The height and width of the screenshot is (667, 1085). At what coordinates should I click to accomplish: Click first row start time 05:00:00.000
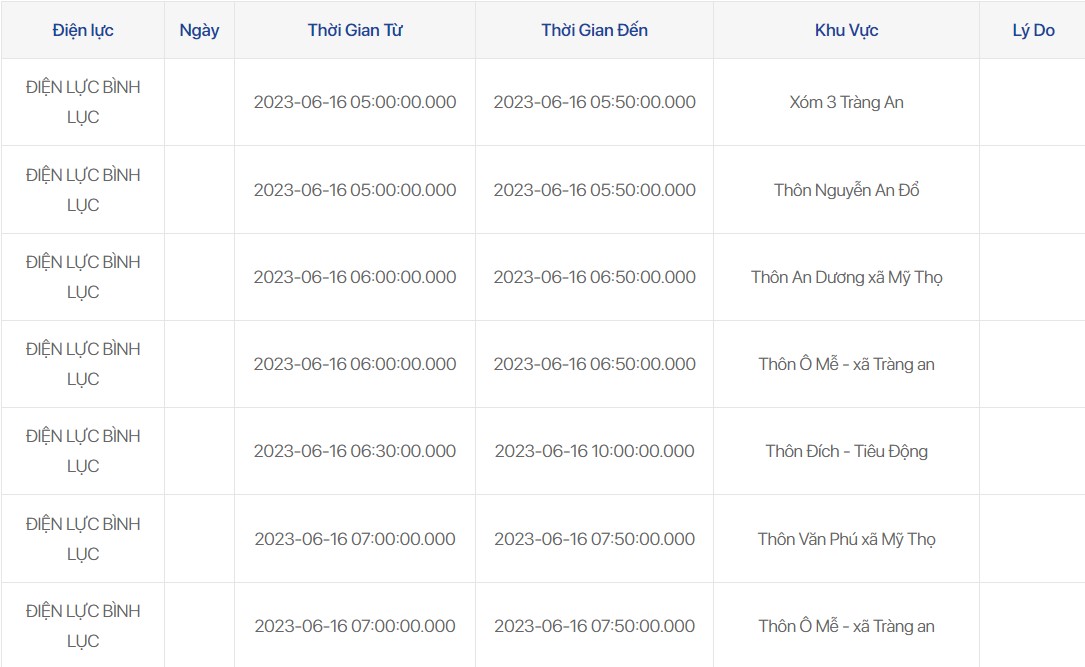(355, 102)
